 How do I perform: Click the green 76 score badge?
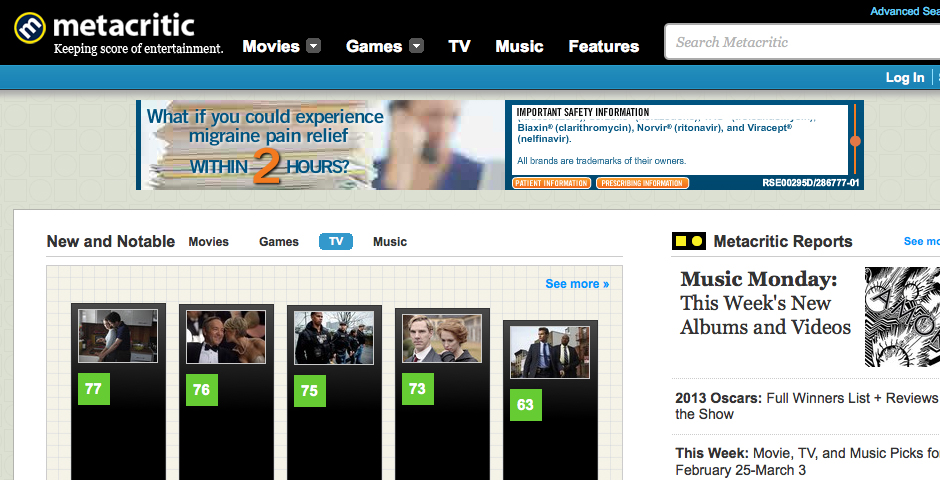click(201, 390)
